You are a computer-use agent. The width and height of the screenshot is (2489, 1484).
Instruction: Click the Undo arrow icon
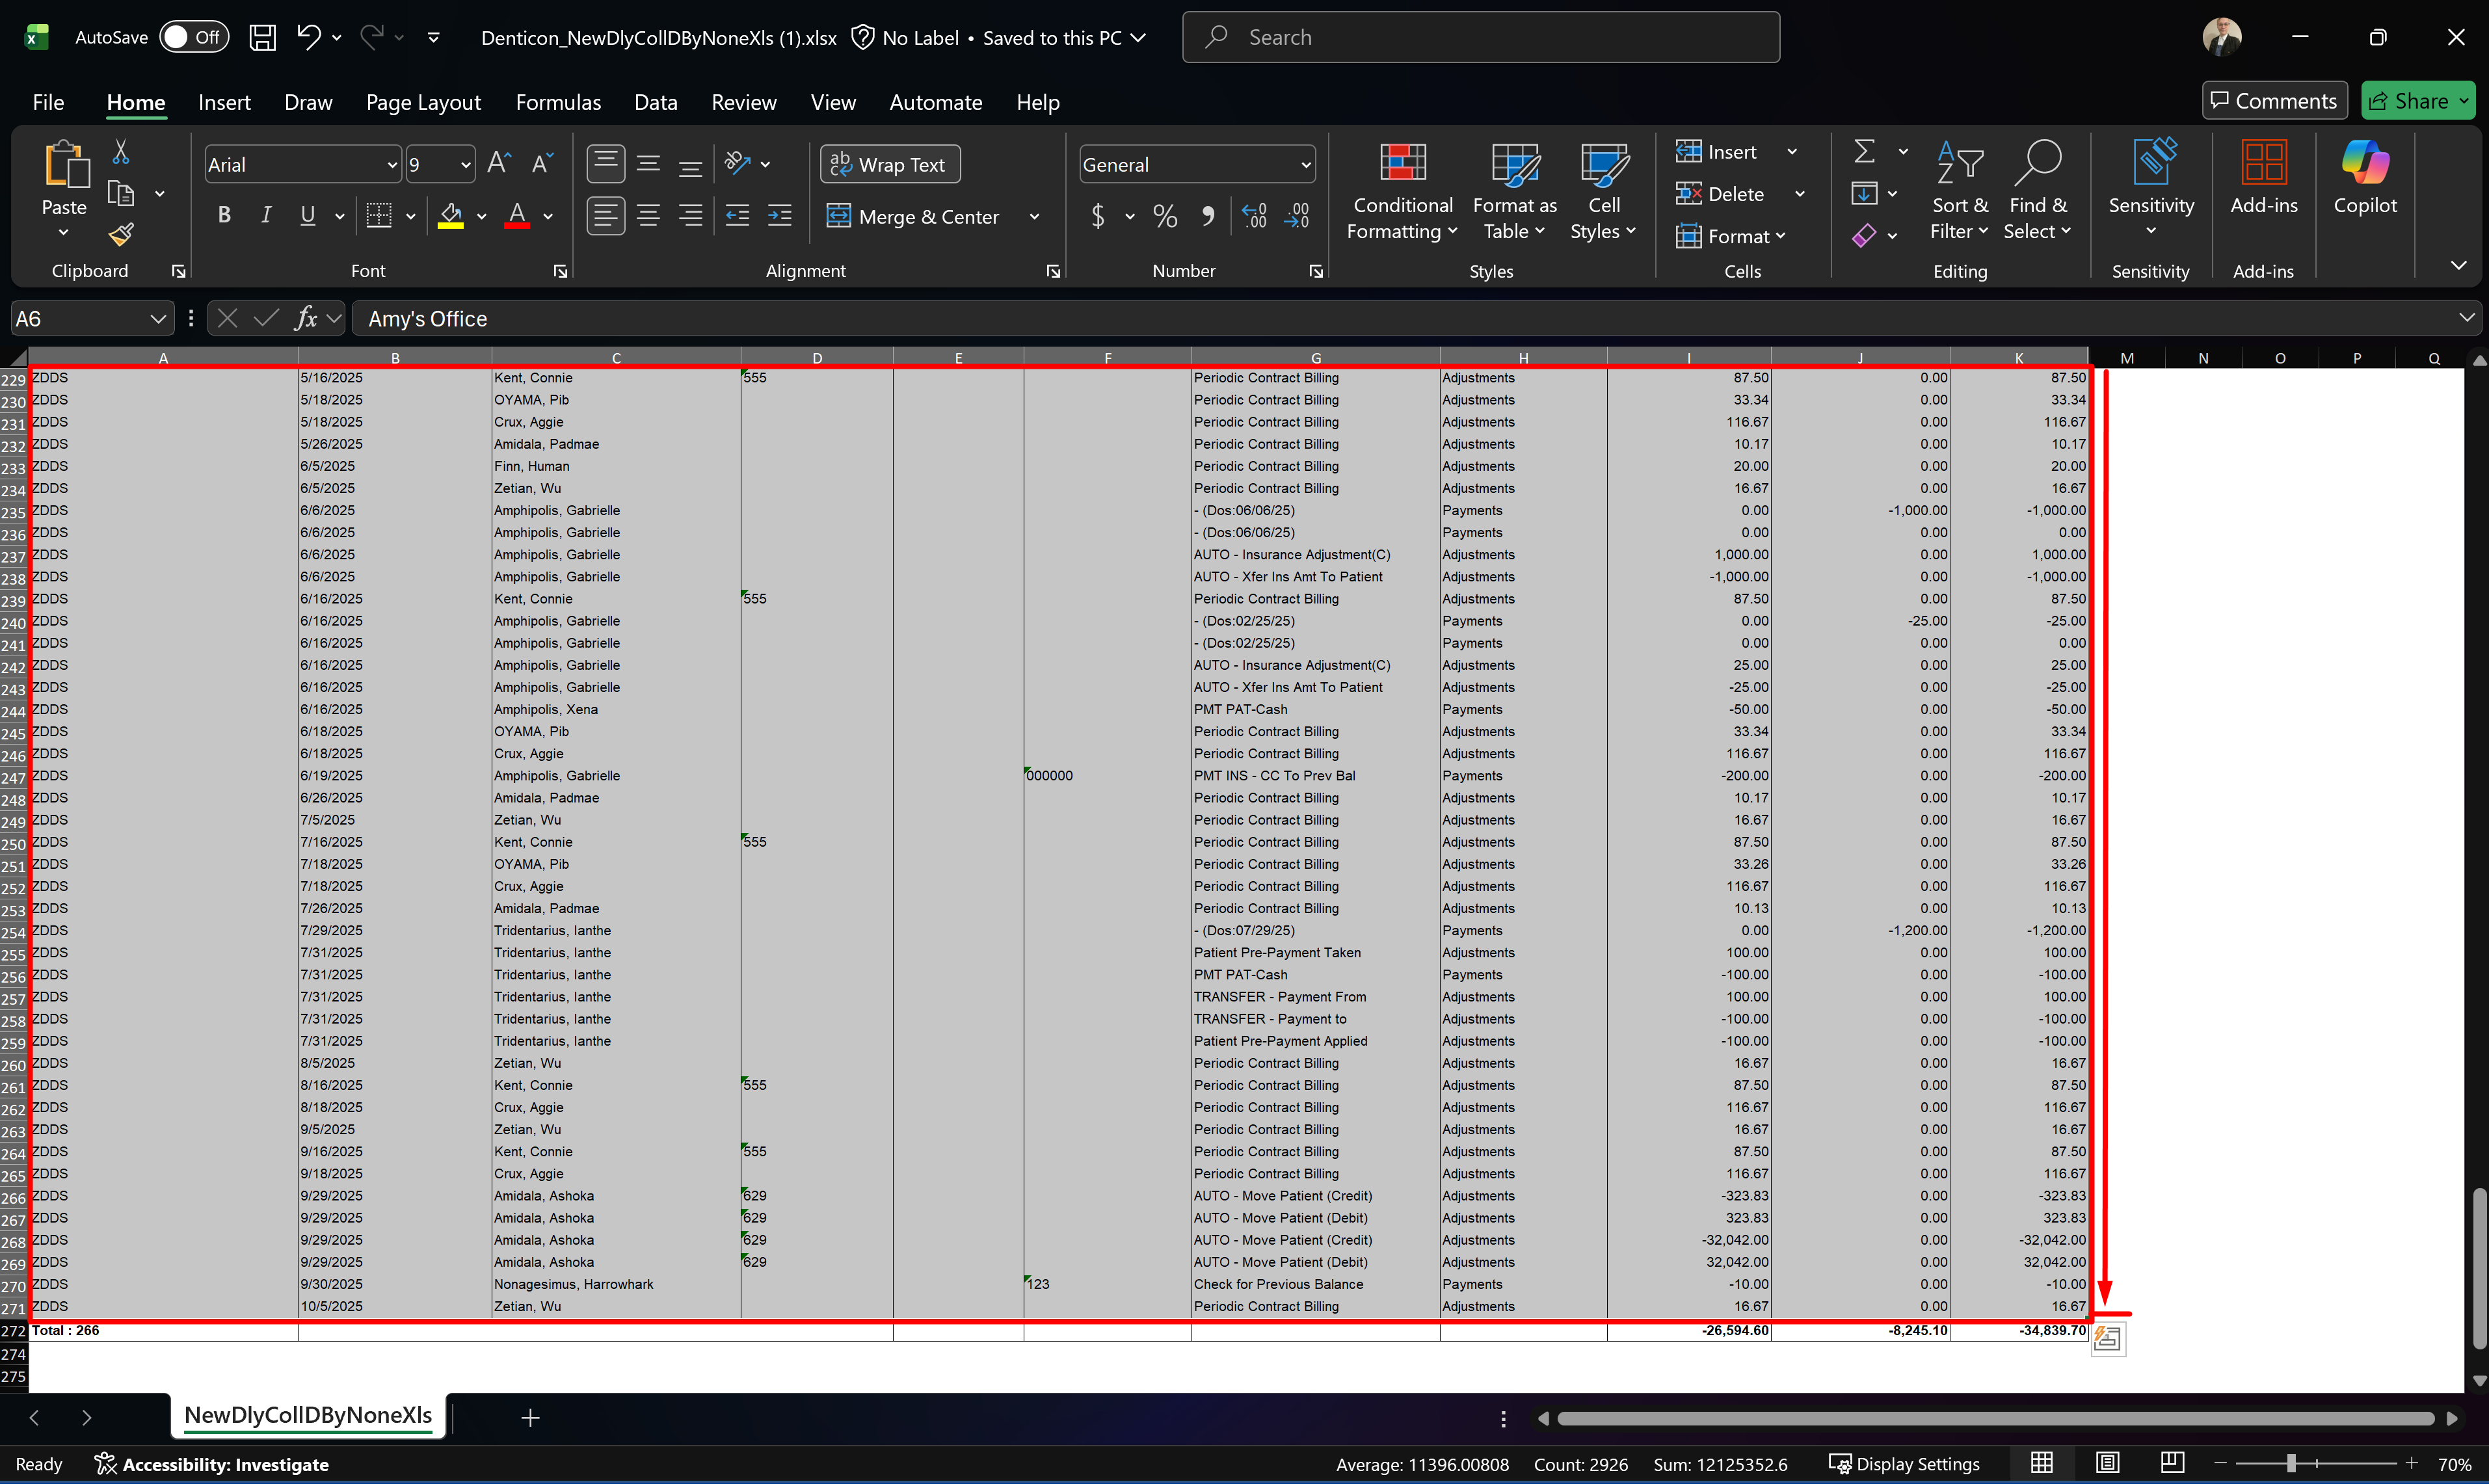click(308, 37)
